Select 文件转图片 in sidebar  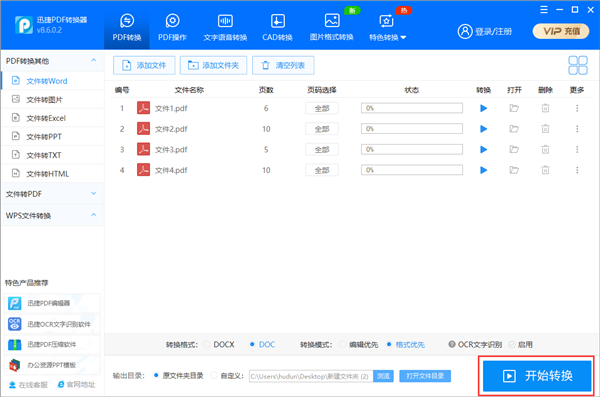point(52,100)
